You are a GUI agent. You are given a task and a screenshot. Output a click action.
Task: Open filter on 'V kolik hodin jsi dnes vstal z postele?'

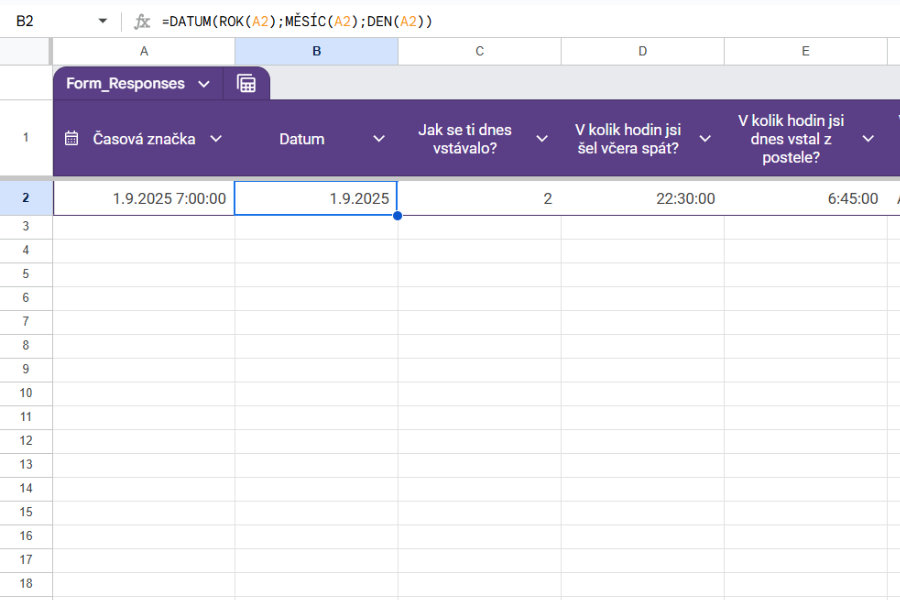tap(866, 139)
